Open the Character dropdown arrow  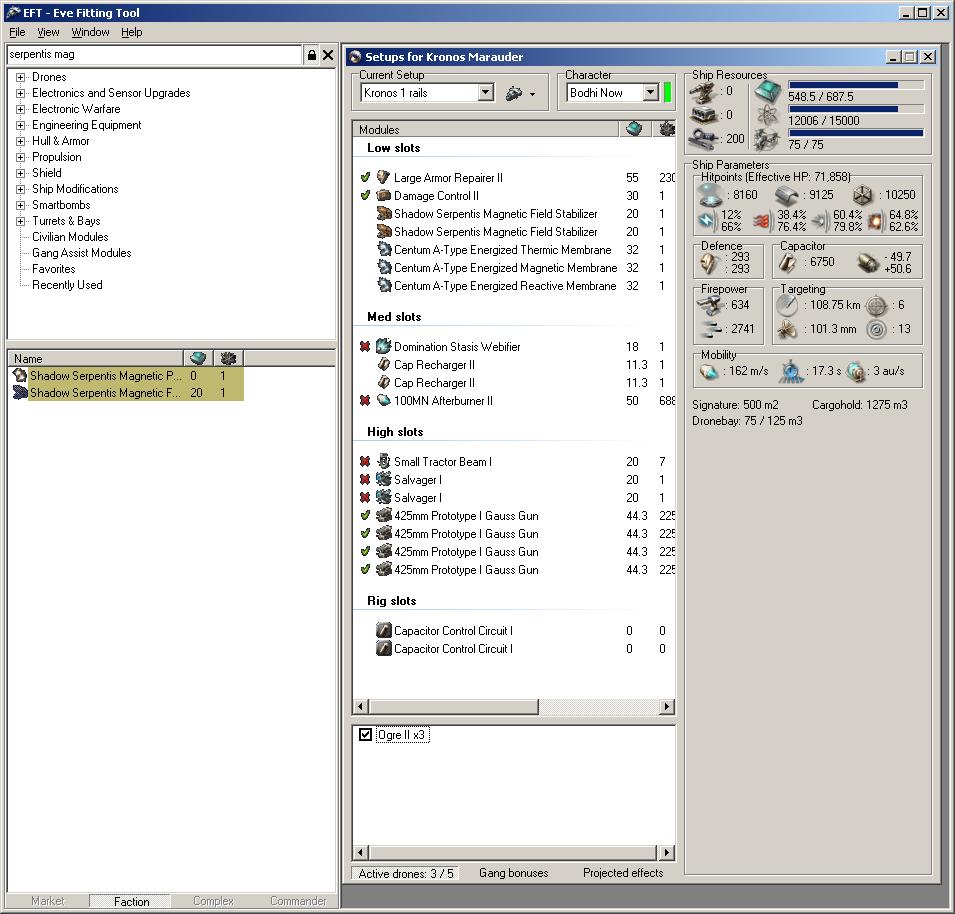(x=650, y=93)
